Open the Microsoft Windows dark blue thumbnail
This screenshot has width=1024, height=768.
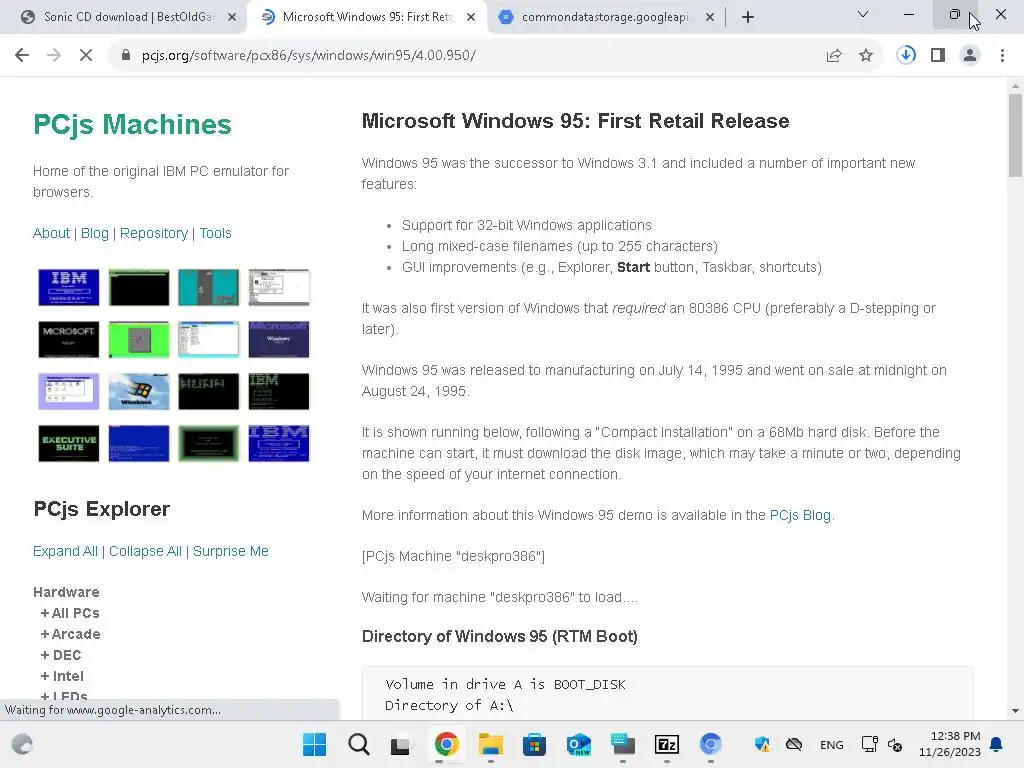click(279, 340)
